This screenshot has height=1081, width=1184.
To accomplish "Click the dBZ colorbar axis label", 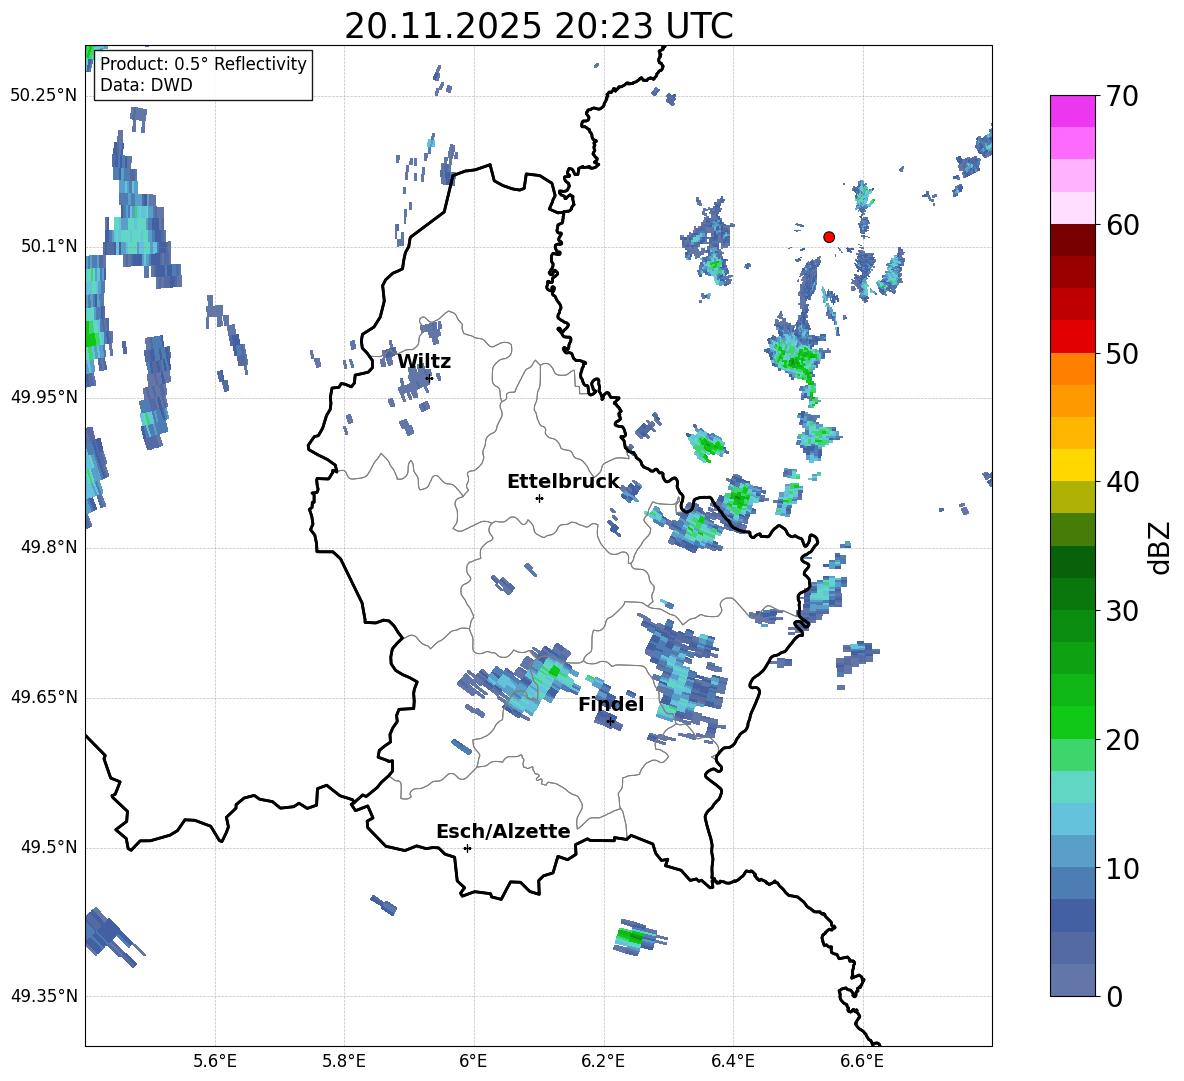I will [x=1160, y=547].
